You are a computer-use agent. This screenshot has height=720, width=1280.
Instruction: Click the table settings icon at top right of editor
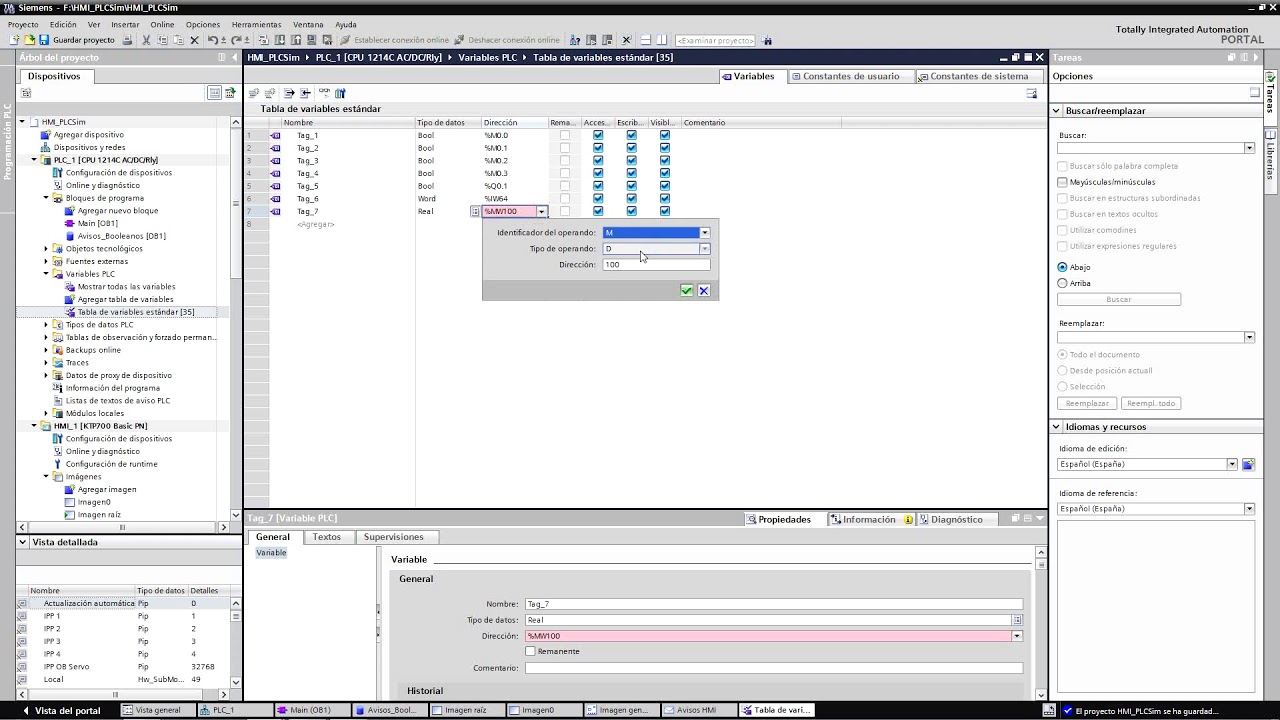point(1032,93)
